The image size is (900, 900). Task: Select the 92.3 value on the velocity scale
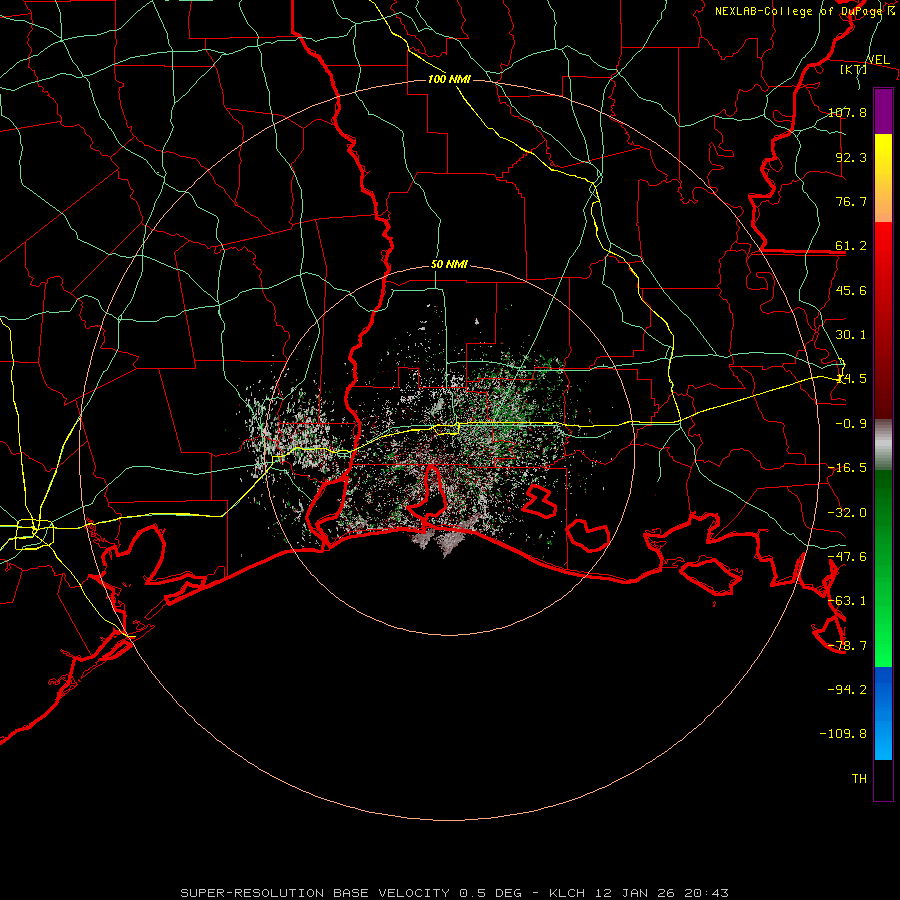851,157
